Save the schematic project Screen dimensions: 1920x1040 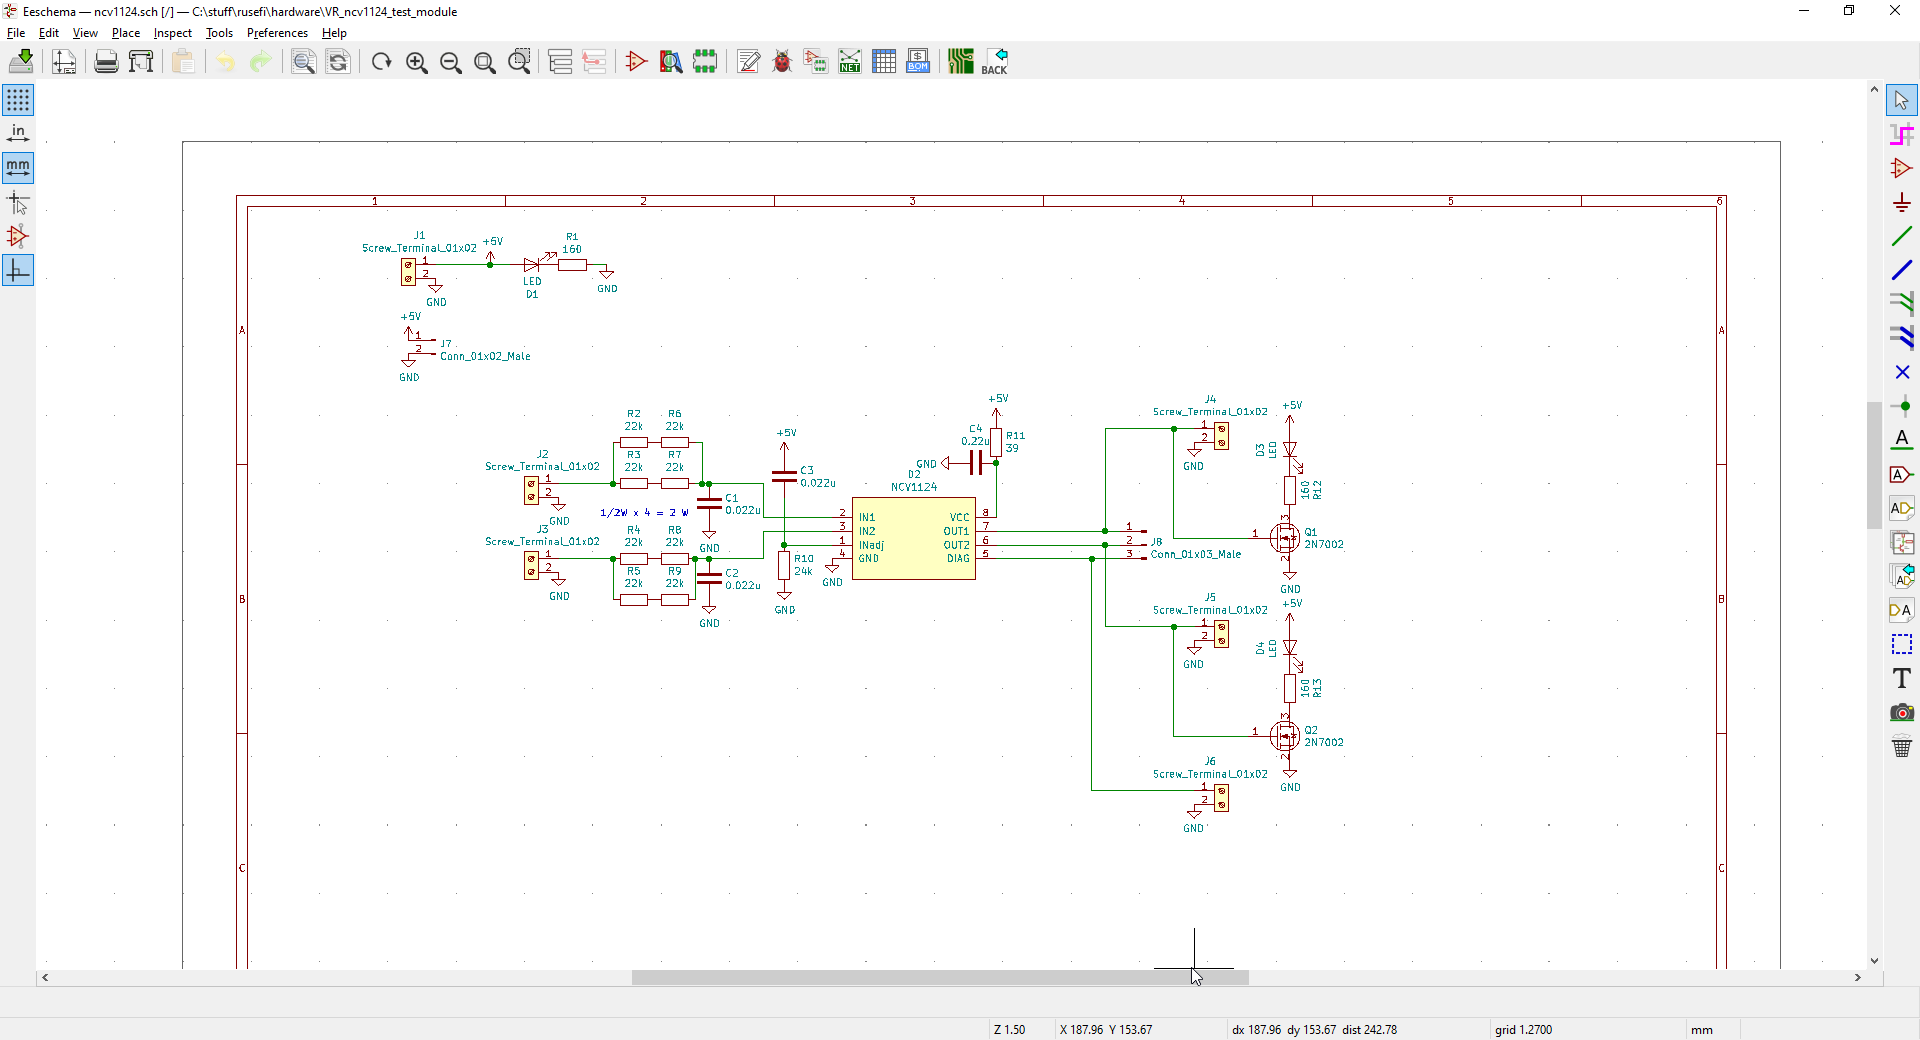tap(21, 62)
